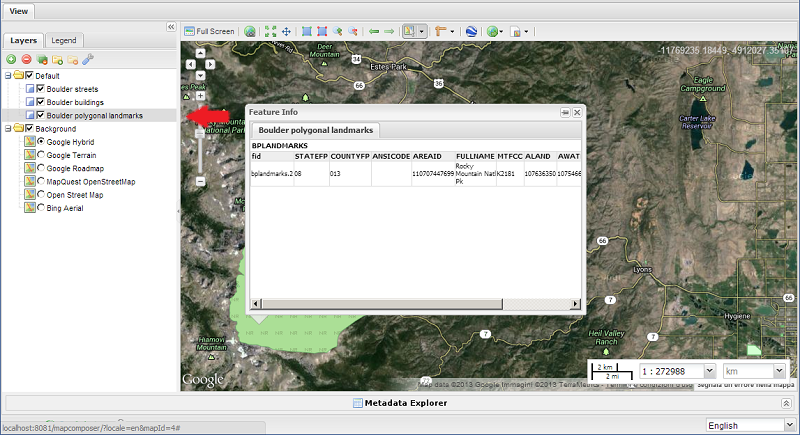This screenshot has height=435, width=800.
Task: Click the zoom slider minus button
Action: [201, 182]
